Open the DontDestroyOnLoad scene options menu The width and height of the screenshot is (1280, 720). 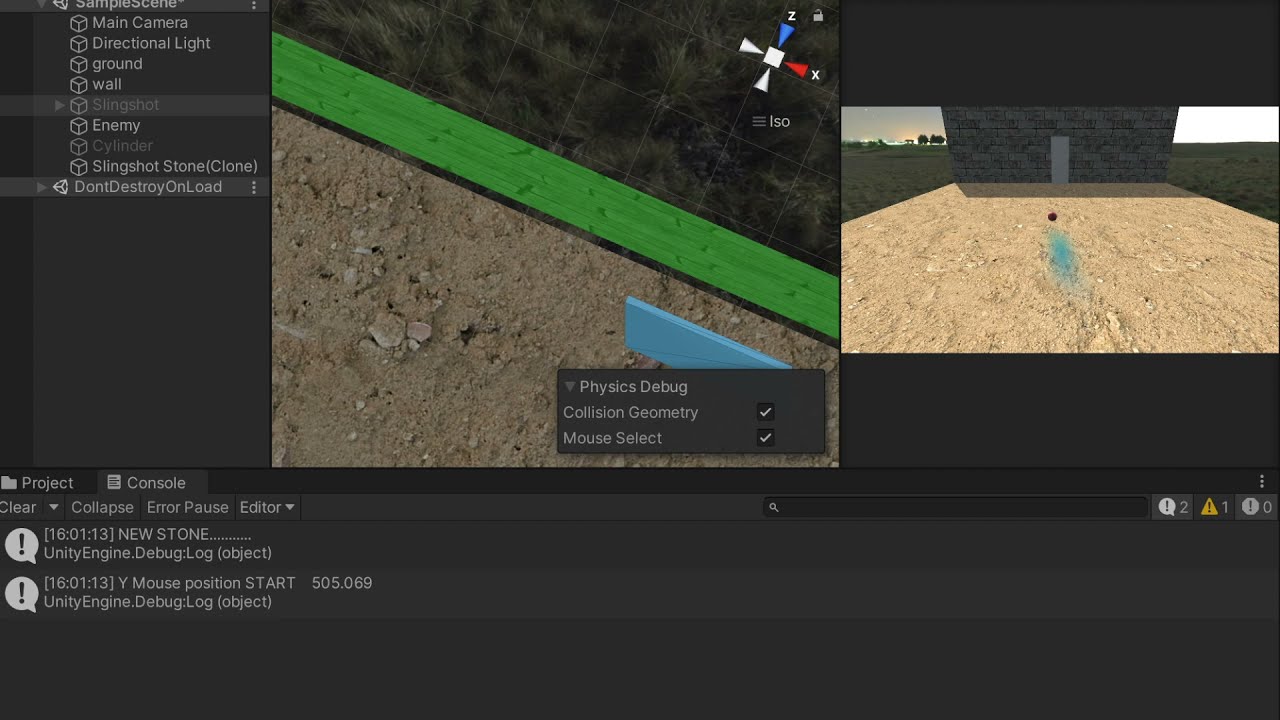pyautogui.click(x=254, y=187)
